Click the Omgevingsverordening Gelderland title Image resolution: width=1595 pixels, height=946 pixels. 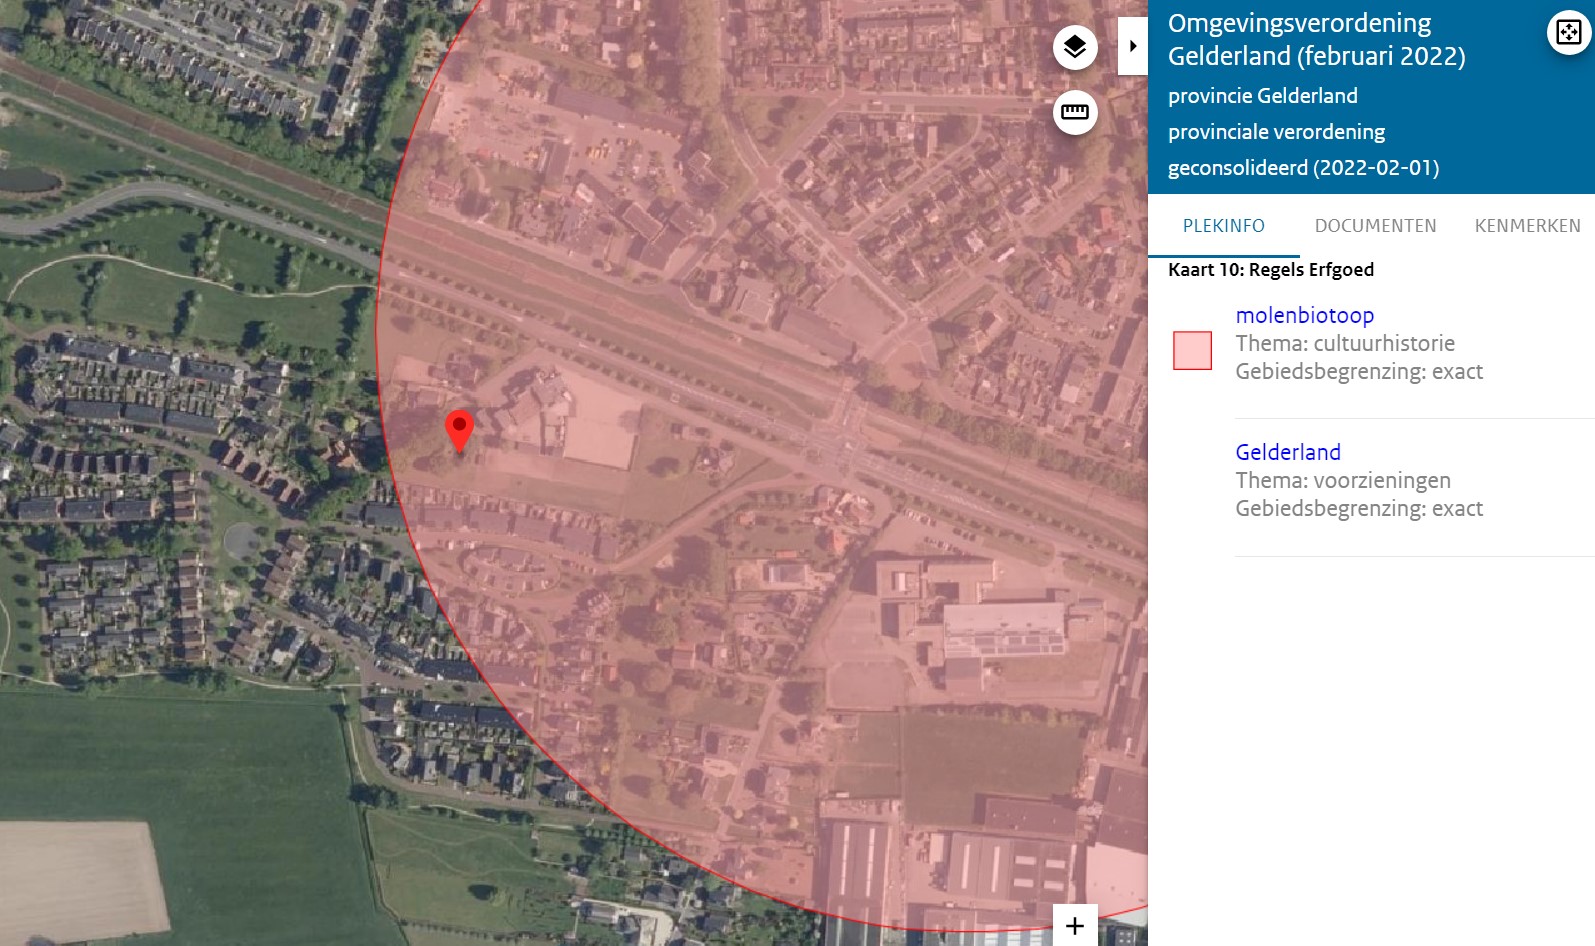[x=1316, y=39]
